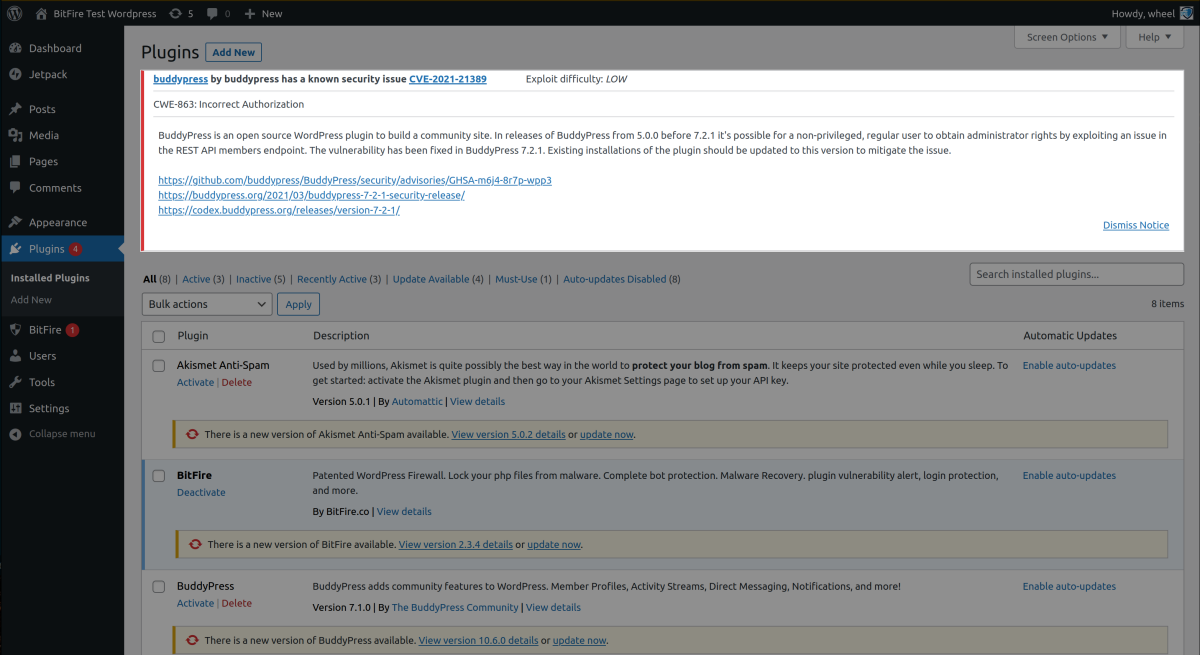Click the Apply bulk action button
This screenshot has height=655, width=1200.
tap(298, 304)
